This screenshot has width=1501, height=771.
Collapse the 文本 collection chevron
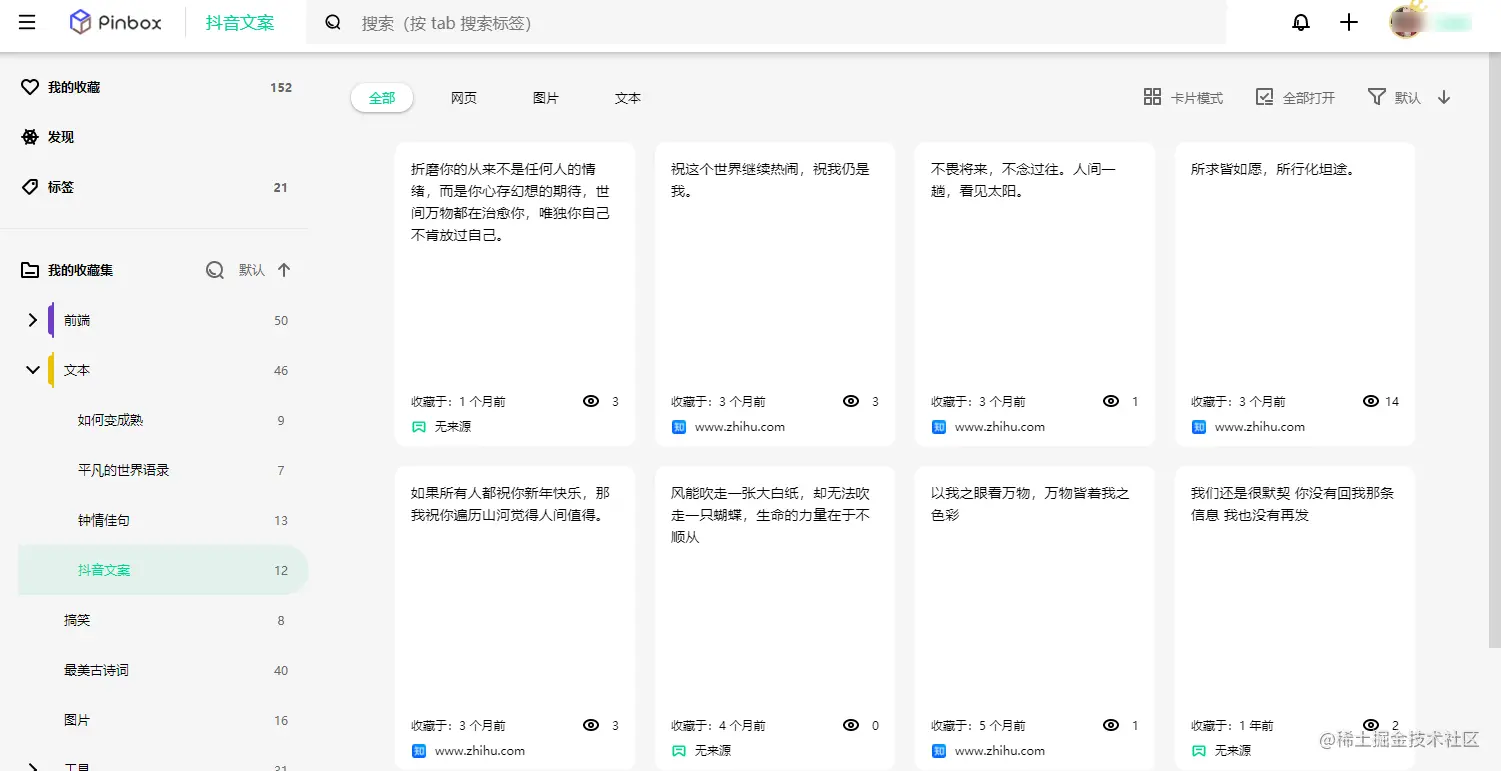pyautogui.click(x=32, y=370)
